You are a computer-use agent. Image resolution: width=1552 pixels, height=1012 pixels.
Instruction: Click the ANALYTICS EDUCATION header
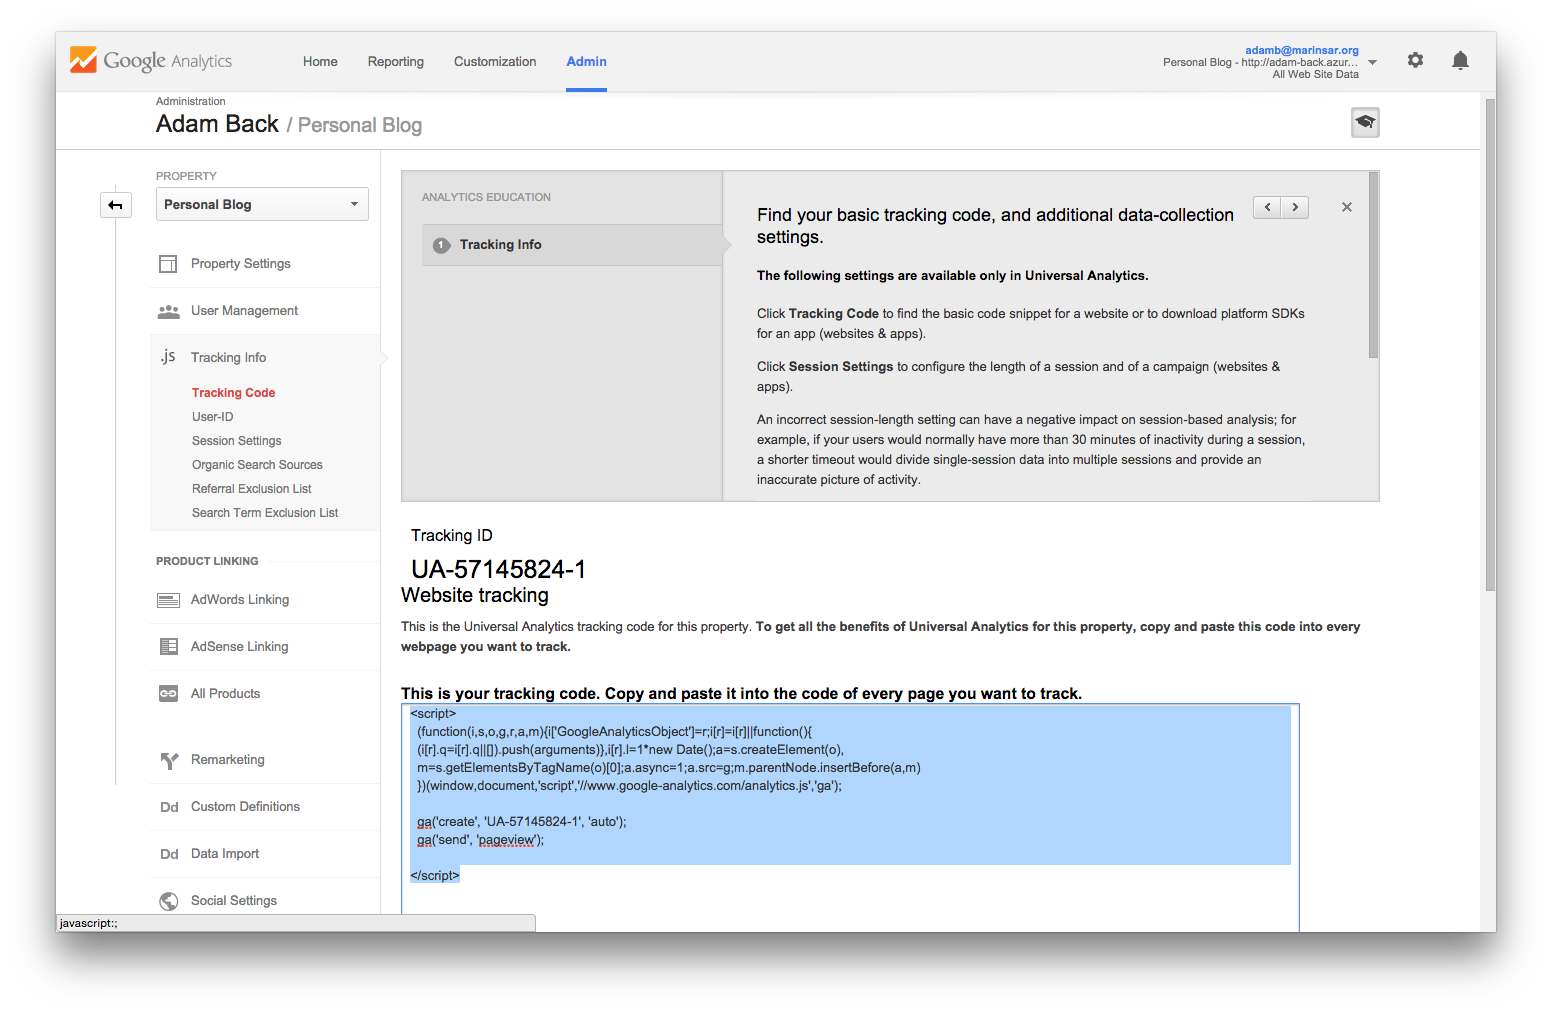(486, 198)
